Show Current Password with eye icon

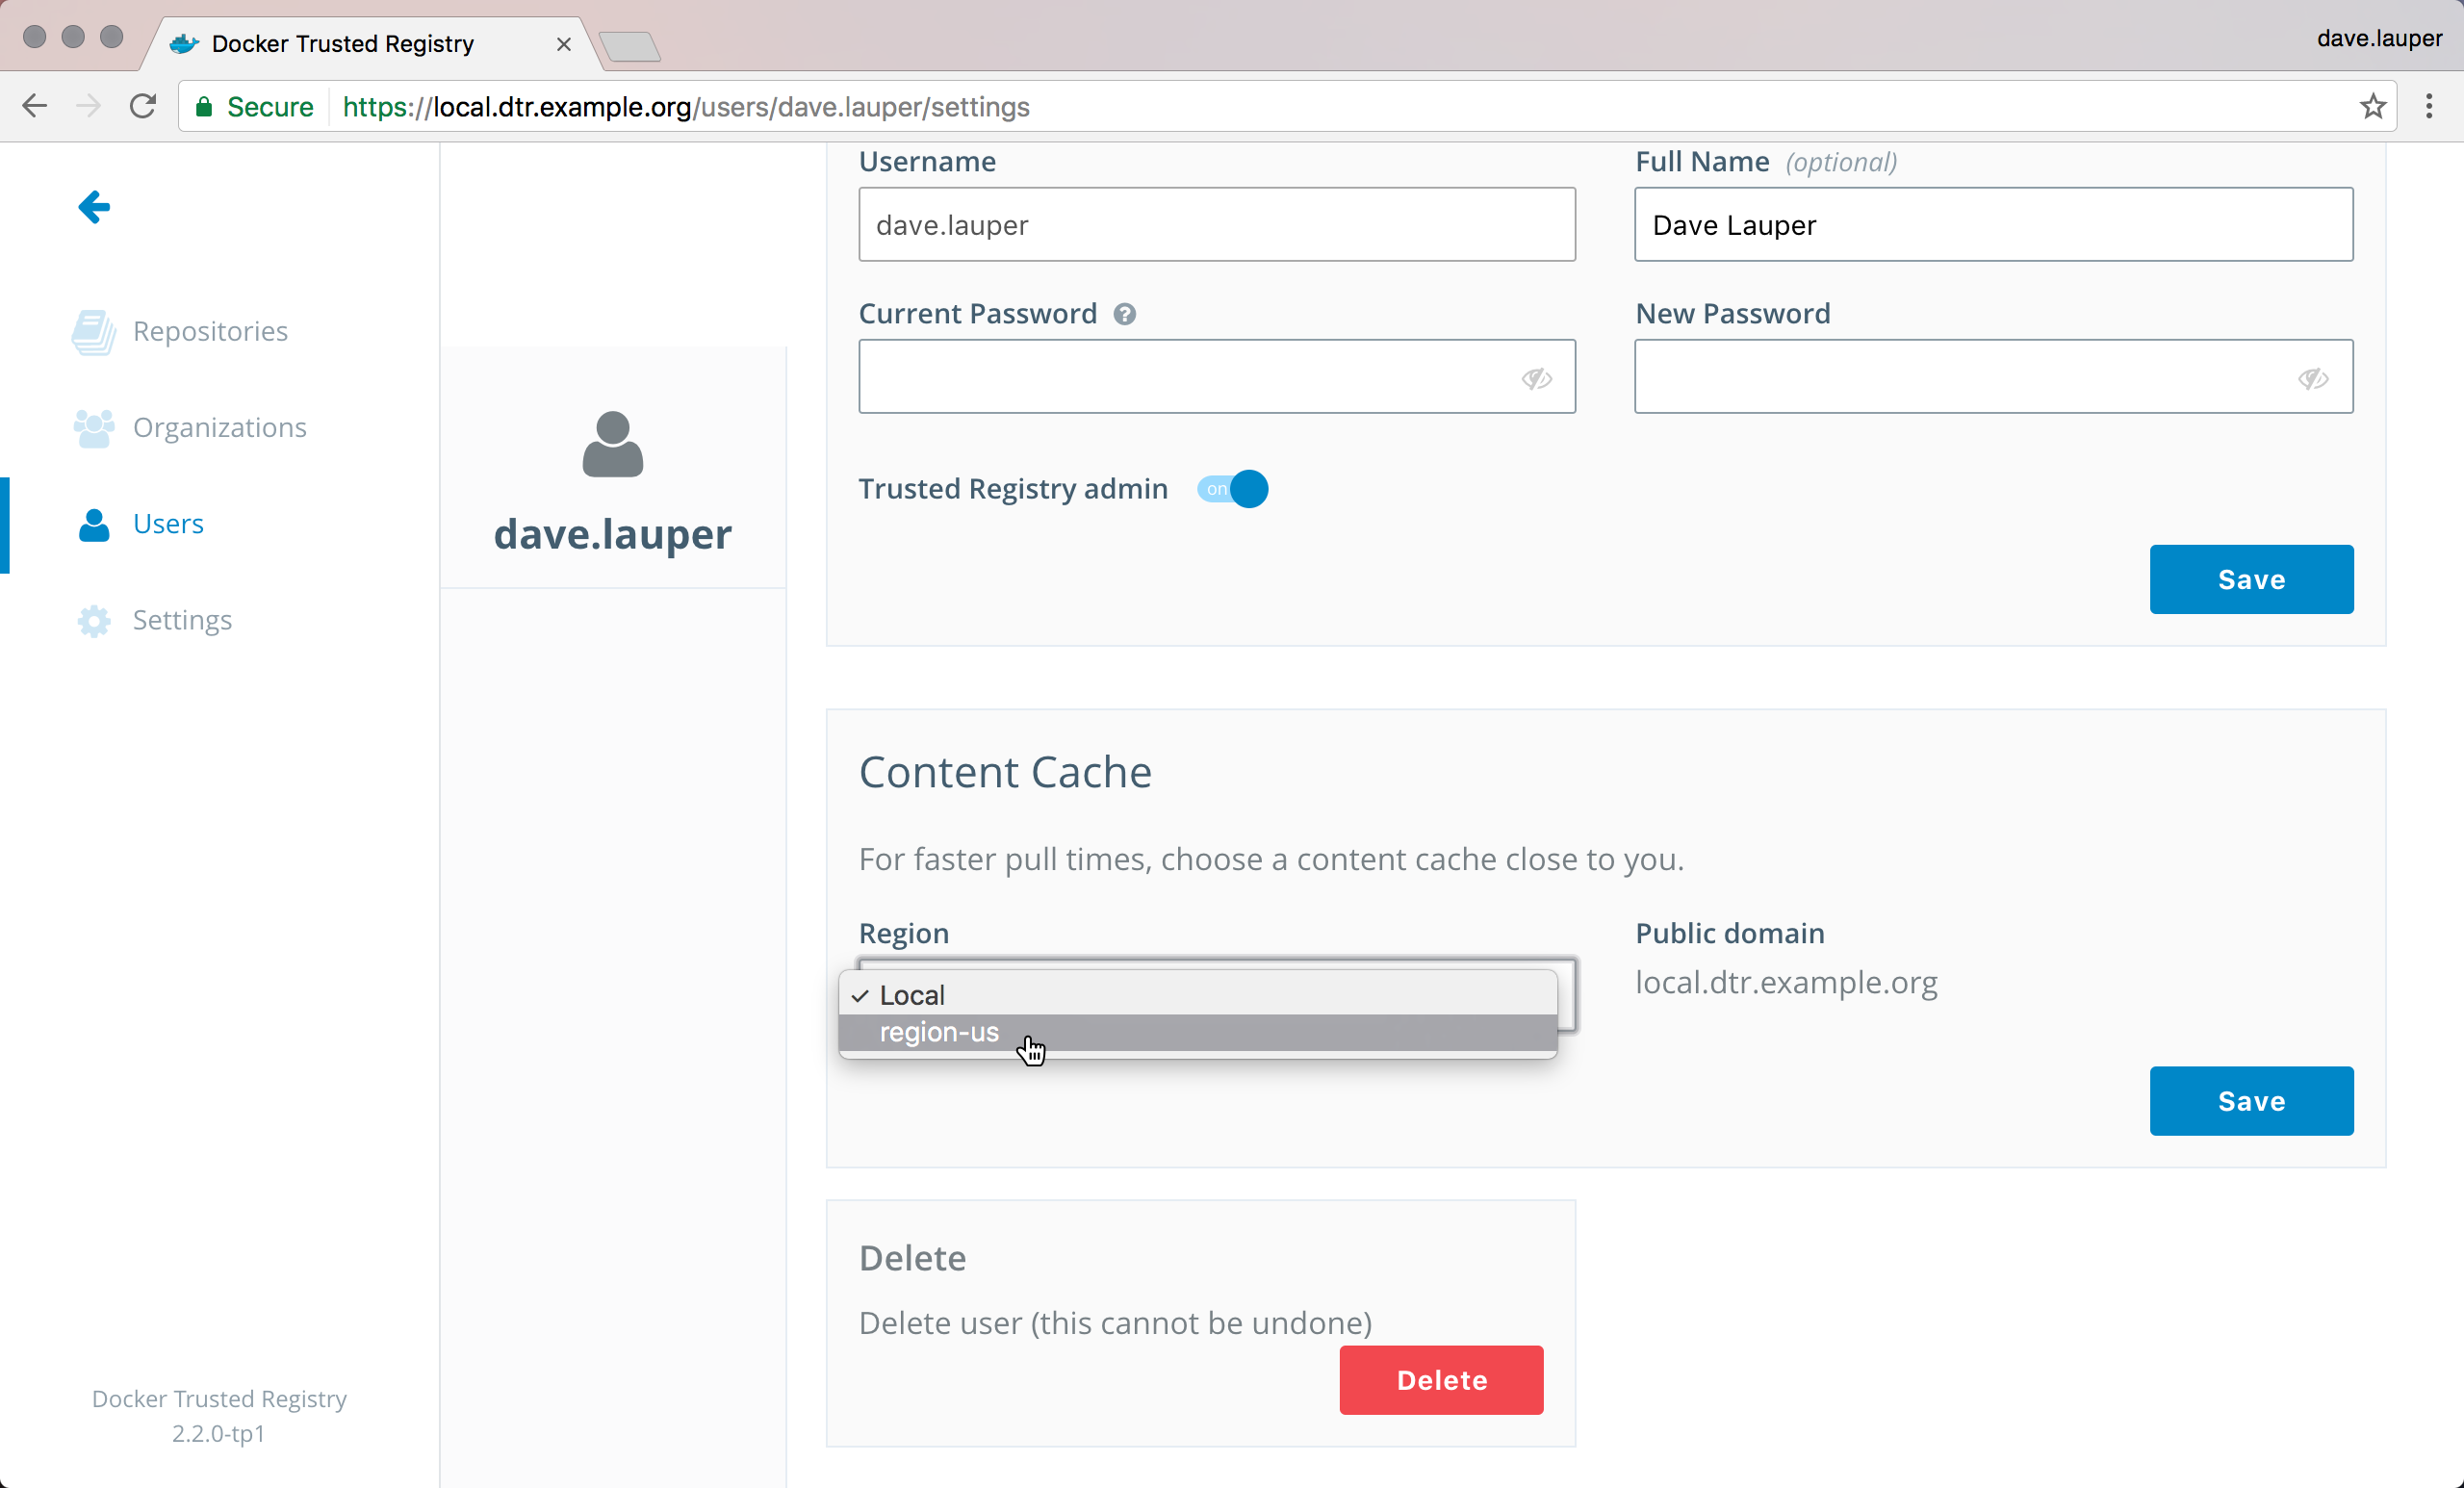click(1536, 378)
